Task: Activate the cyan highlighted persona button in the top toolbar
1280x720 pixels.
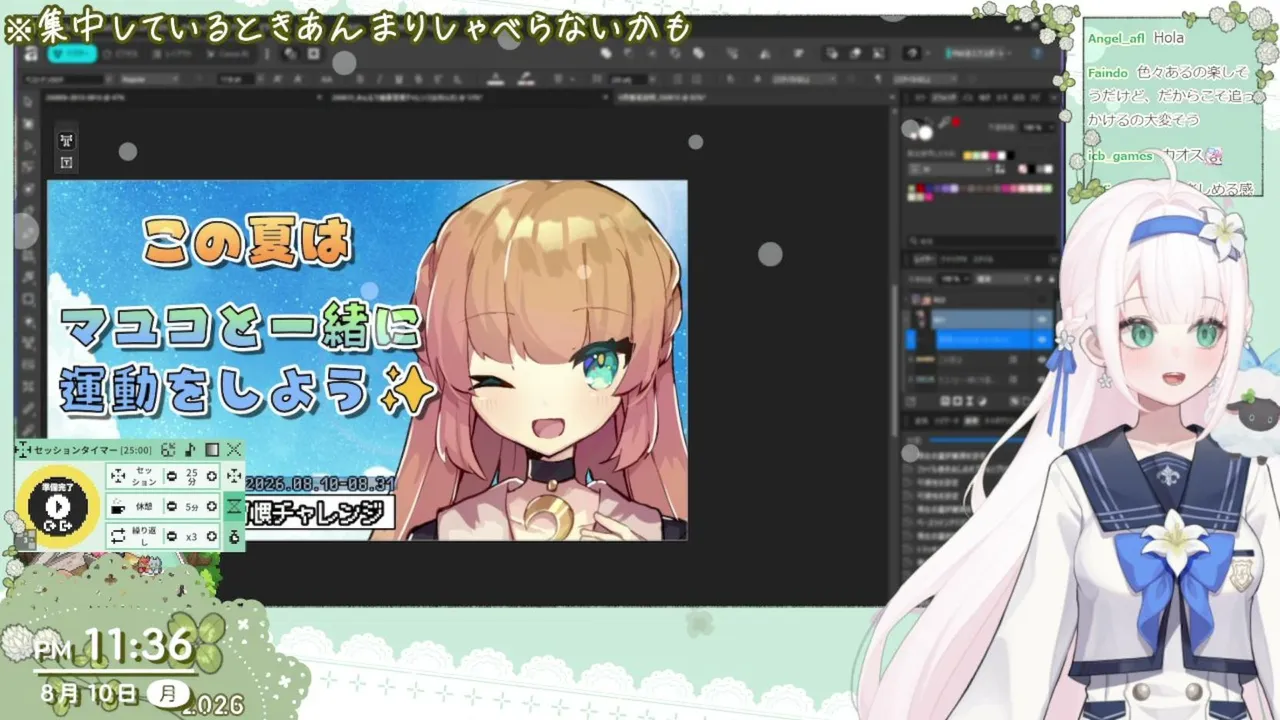Action: [x=72, y=54]
